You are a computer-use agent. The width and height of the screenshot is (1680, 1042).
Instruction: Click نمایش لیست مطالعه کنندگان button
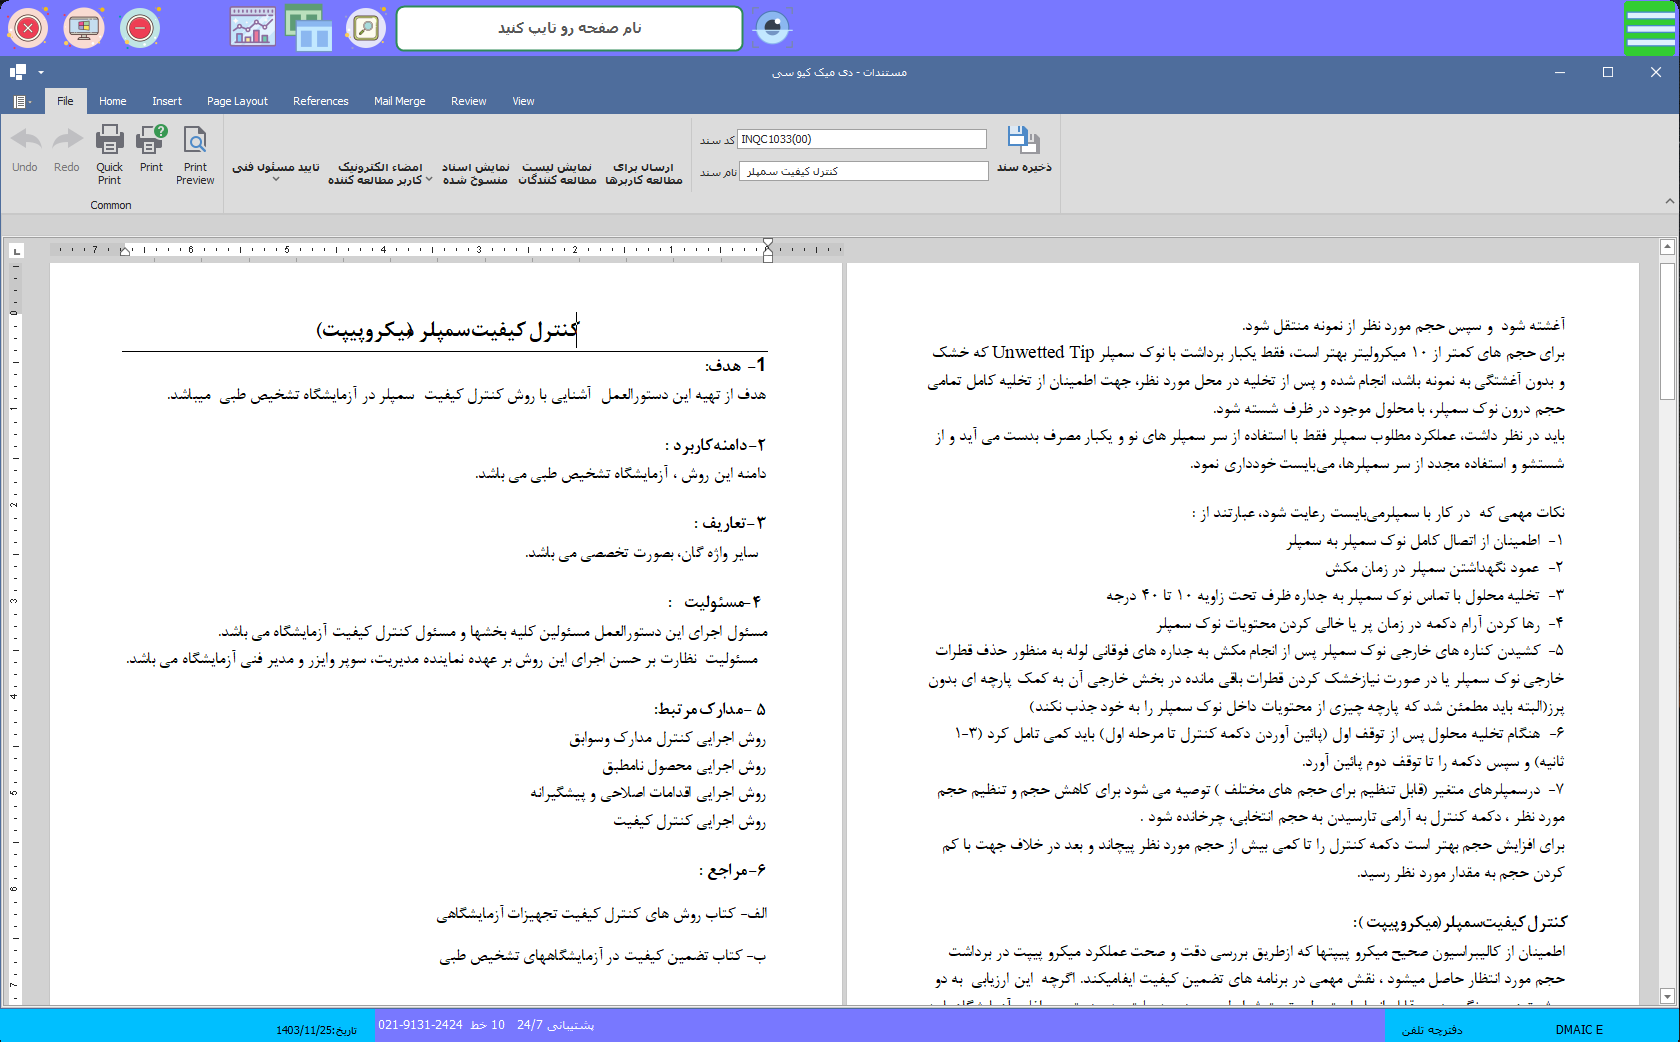557,173
